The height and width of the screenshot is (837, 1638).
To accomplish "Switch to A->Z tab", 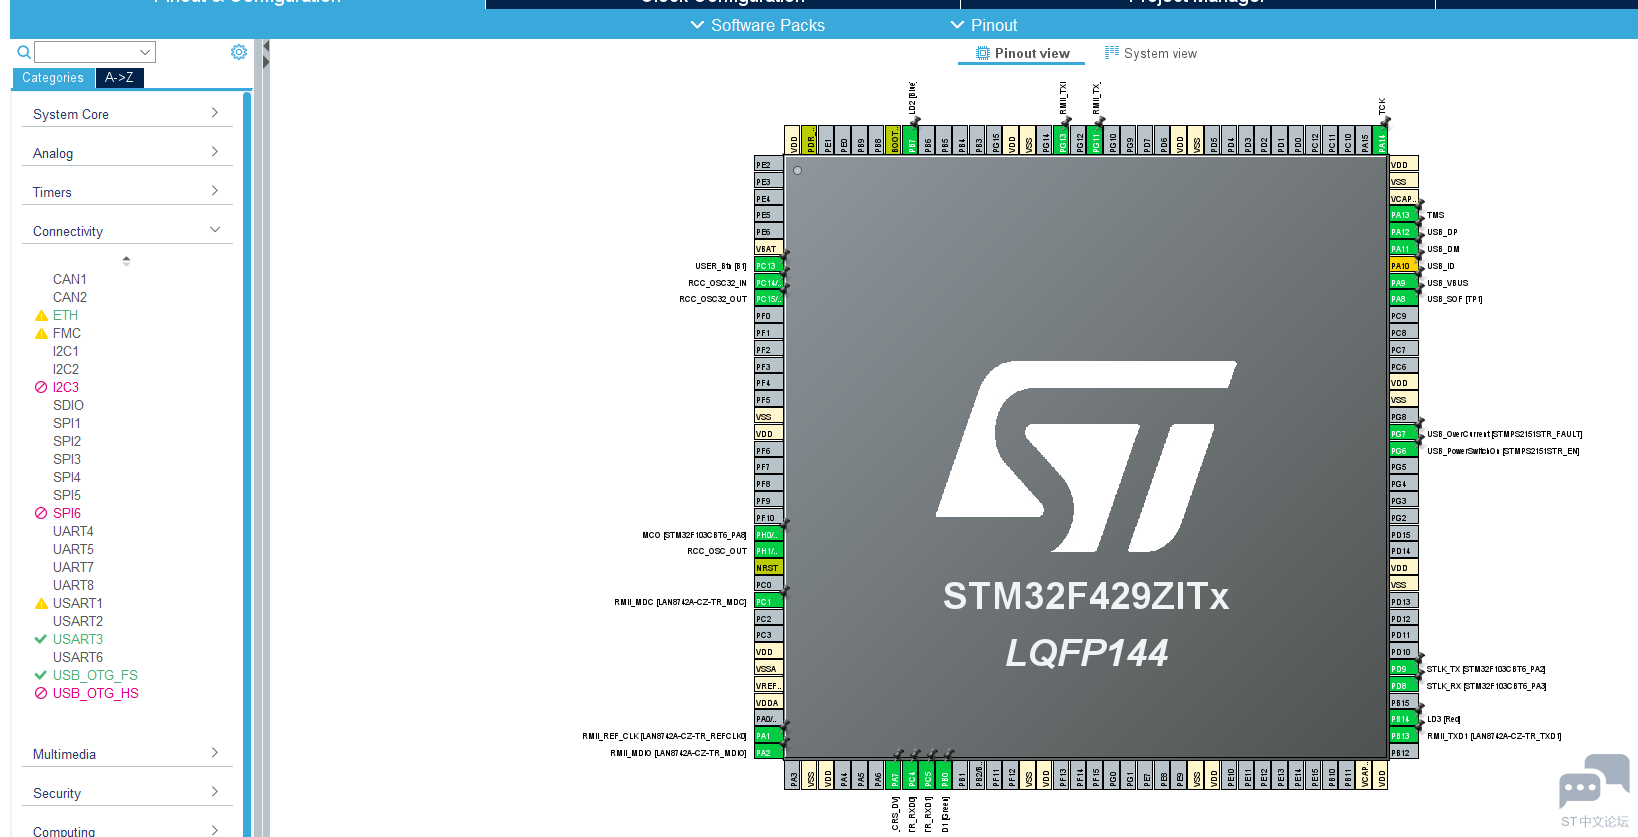I will (119, 78).
